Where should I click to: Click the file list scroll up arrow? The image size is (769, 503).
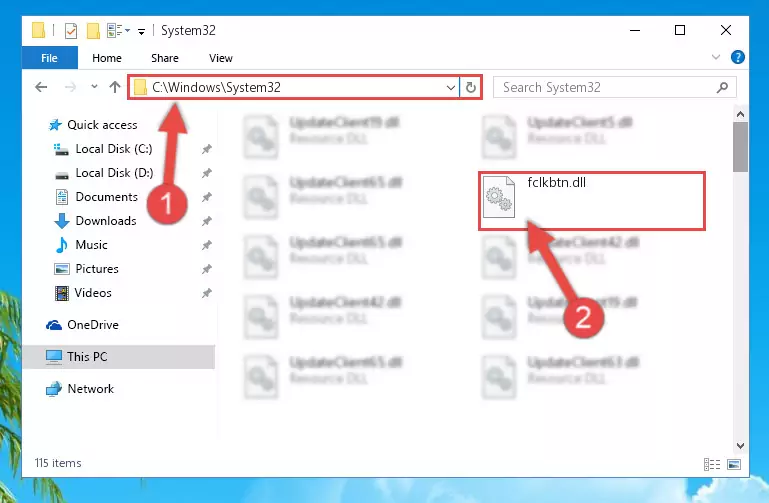click(741, 114)
